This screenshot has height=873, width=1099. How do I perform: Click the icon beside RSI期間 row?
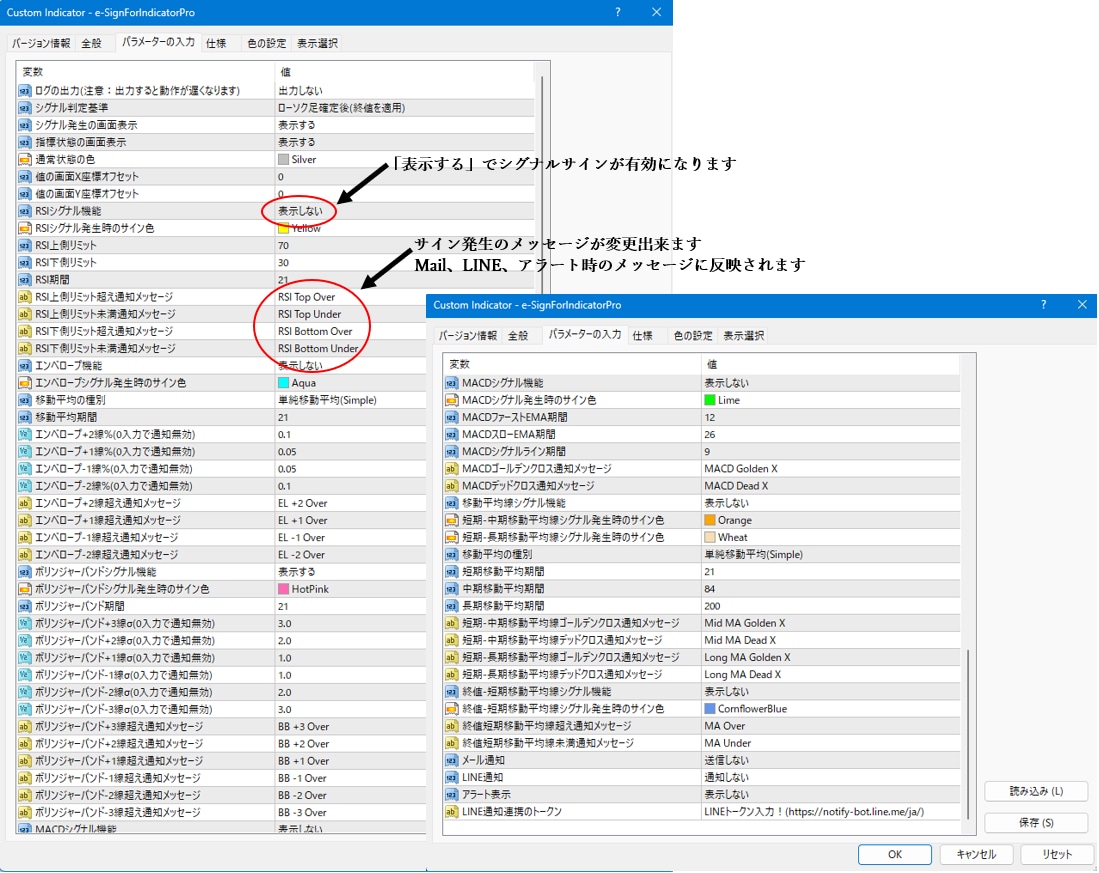pos(25,280)
